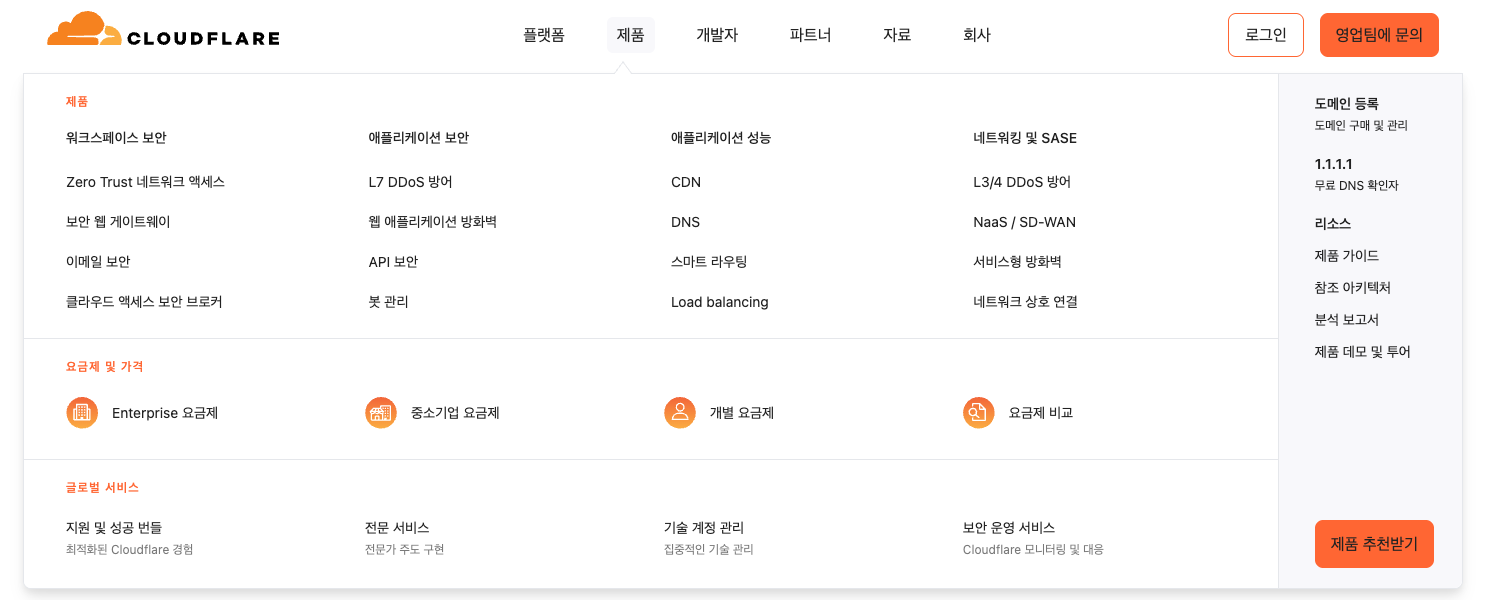Open the 자료 menu
The height and width of the screenshot is (600, 1509).
tap(896, 34)
